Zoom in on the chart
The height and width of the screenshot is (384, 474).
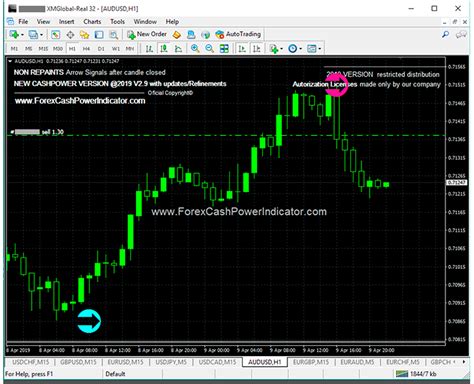(195, 49)
